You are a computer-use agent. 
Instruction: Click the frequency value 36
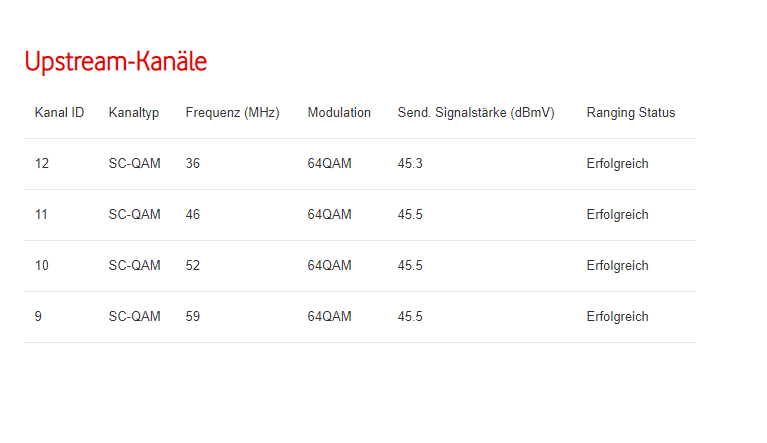click(x=193, y=164)
